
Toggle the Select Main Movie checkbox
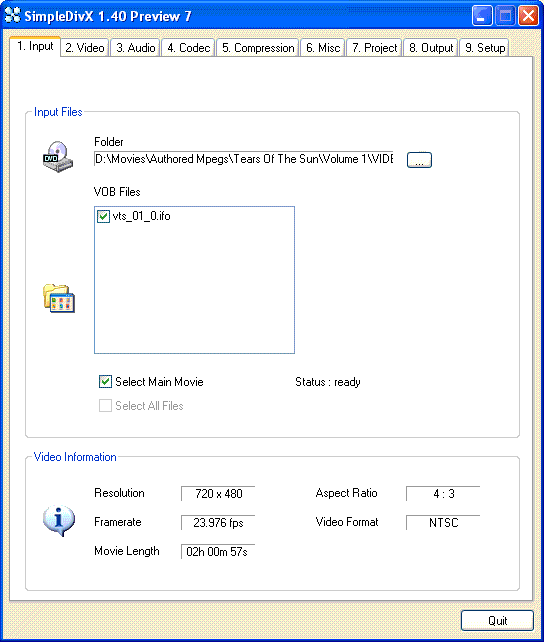(105, 382)
